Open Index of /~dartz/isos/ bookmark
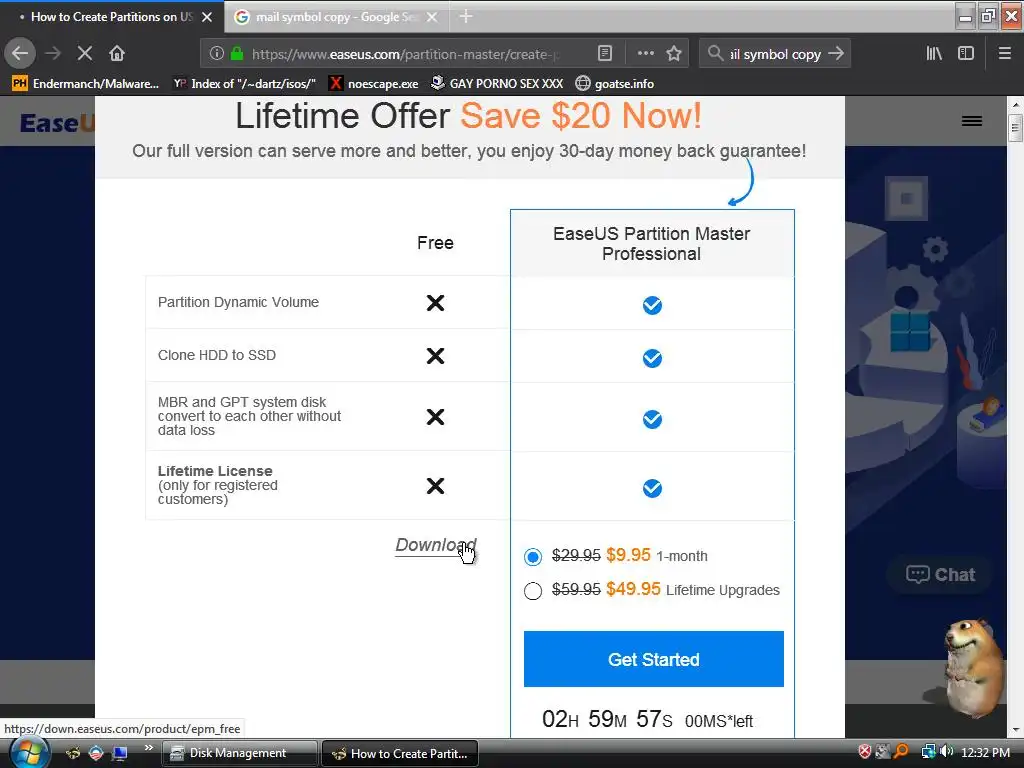Viewport: 1024px width, 768px height. click(245, 84)
